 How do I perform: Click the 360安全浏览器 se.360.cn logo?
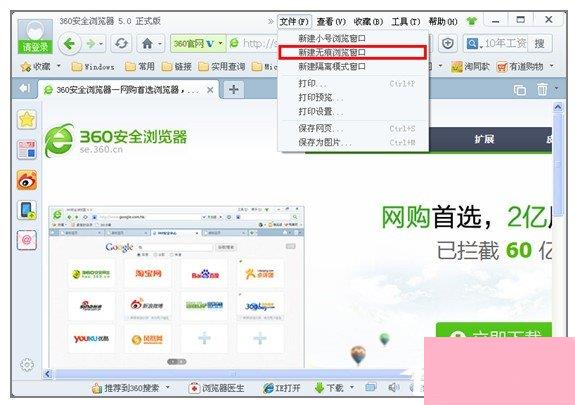tap(116, 140)
